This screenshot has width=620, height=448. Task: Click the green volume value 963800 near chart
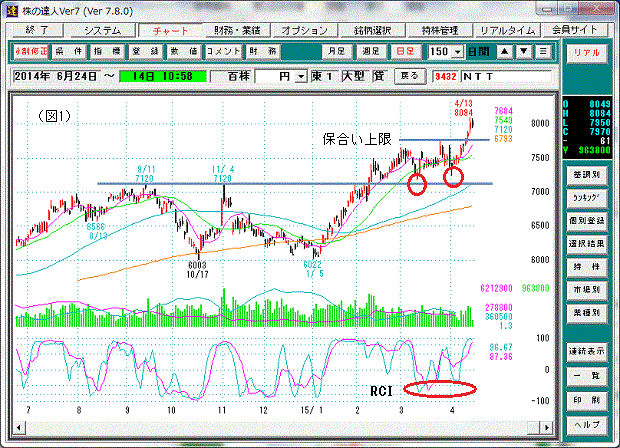[x=536, y=288]
